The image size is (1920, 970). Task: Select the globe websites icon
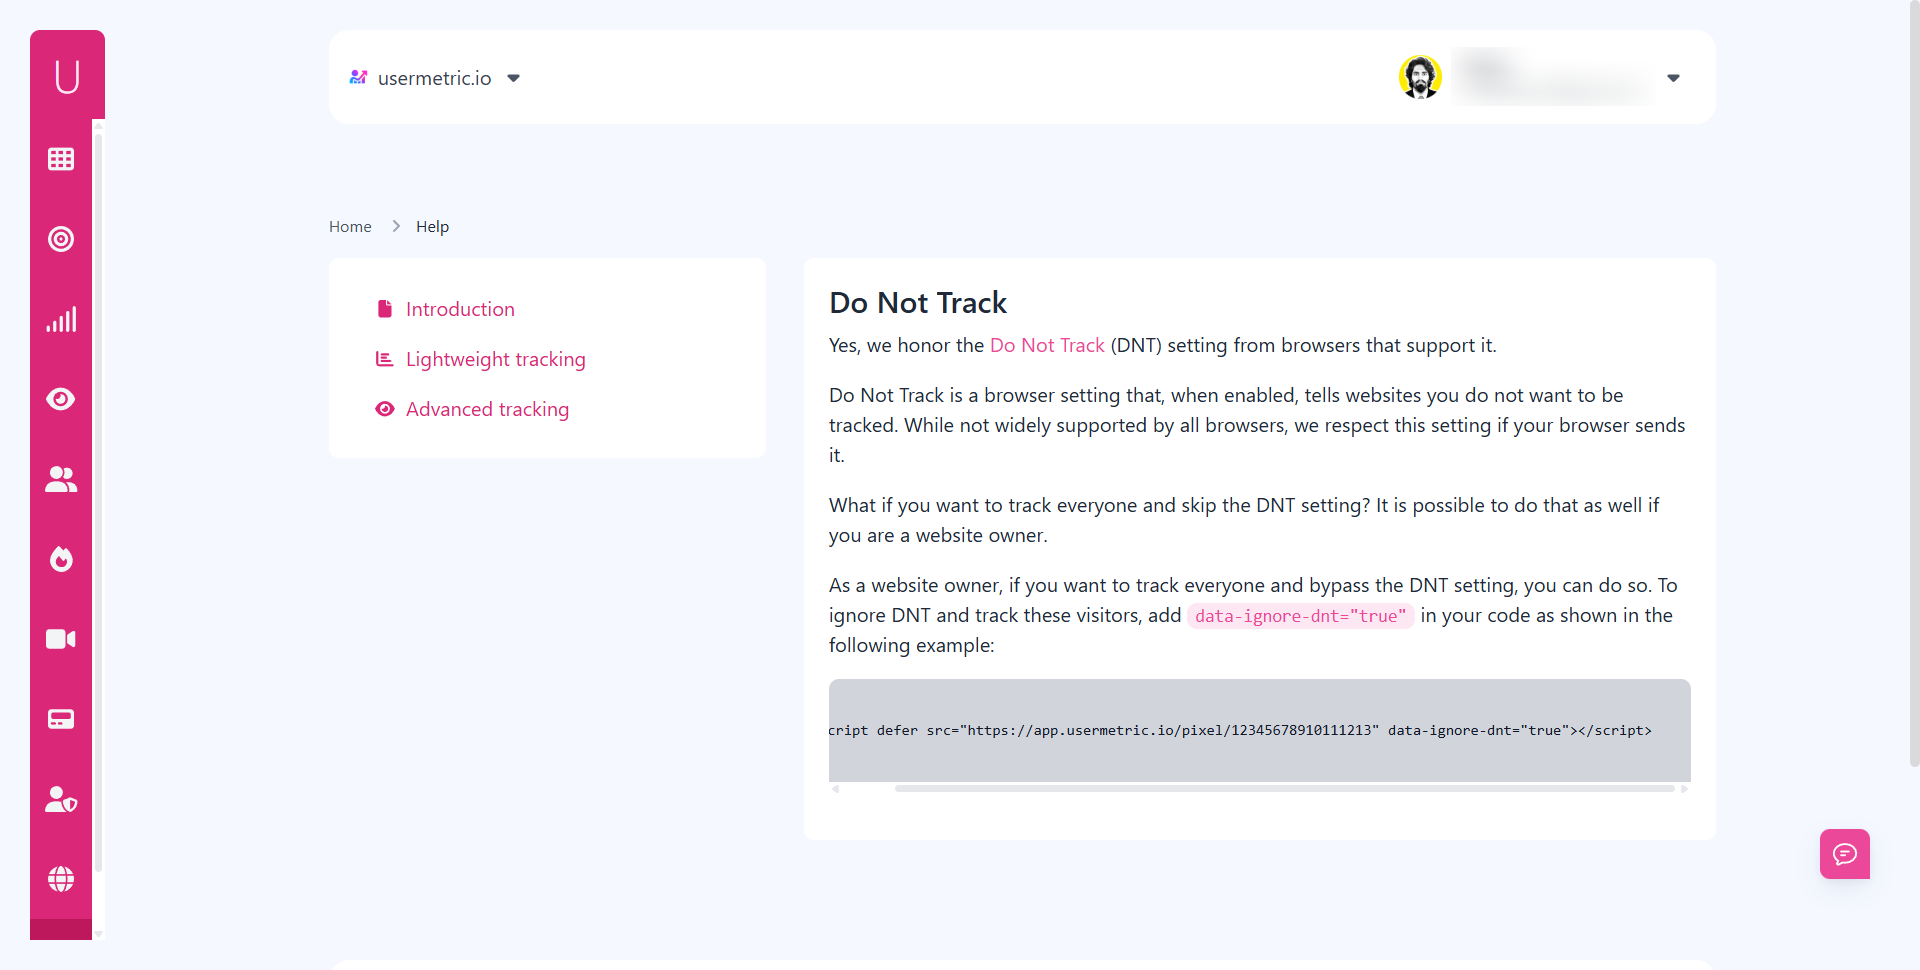point(61,879)
